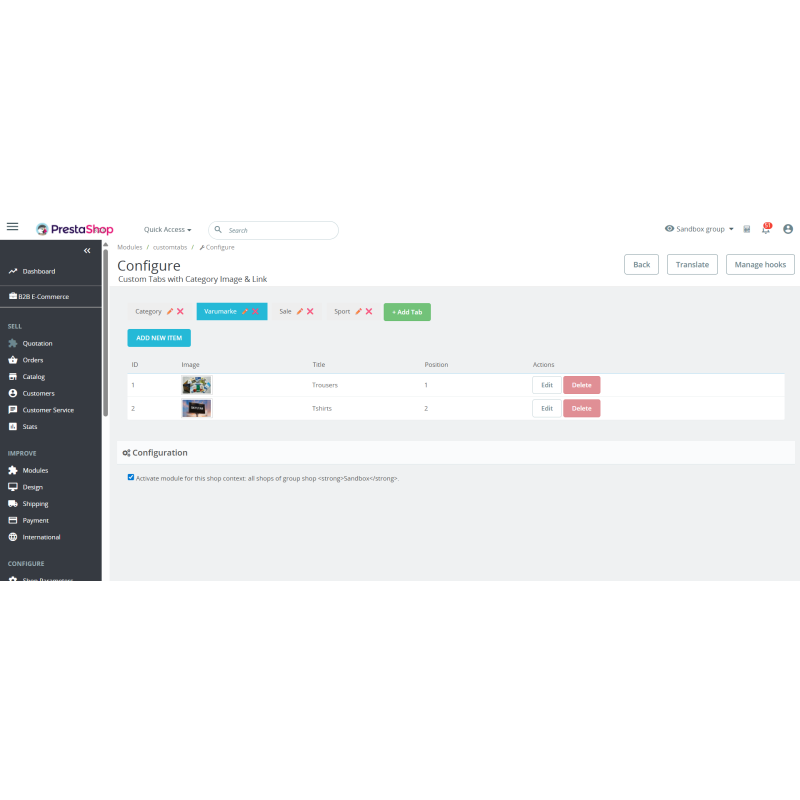The image size is (800, 800).
Task: Click the Title column header
Action: 319,365
